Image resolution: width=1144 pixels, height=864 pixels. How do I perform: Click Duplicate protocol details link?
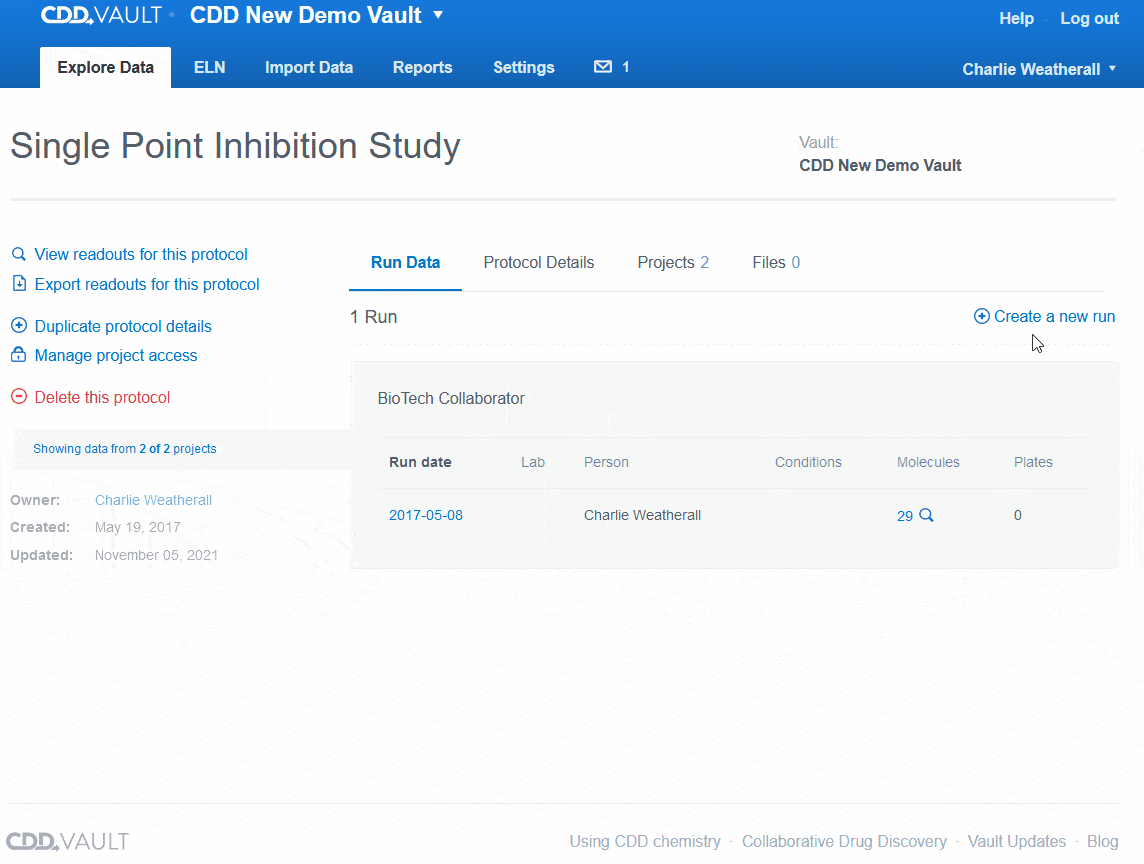point(123,326)
